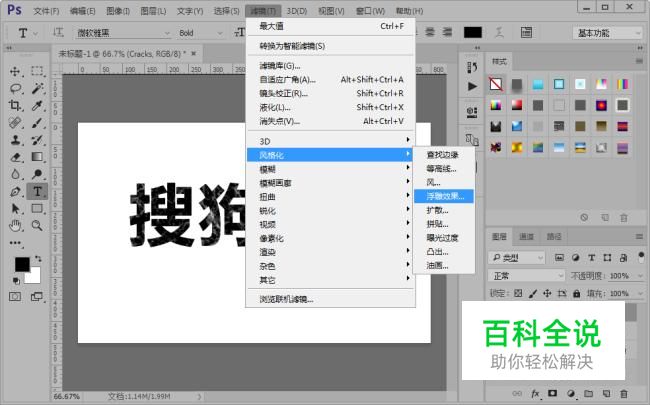650x405 pixels.
Task: Create new fill or adjustment layer
Action: point(571,393)
